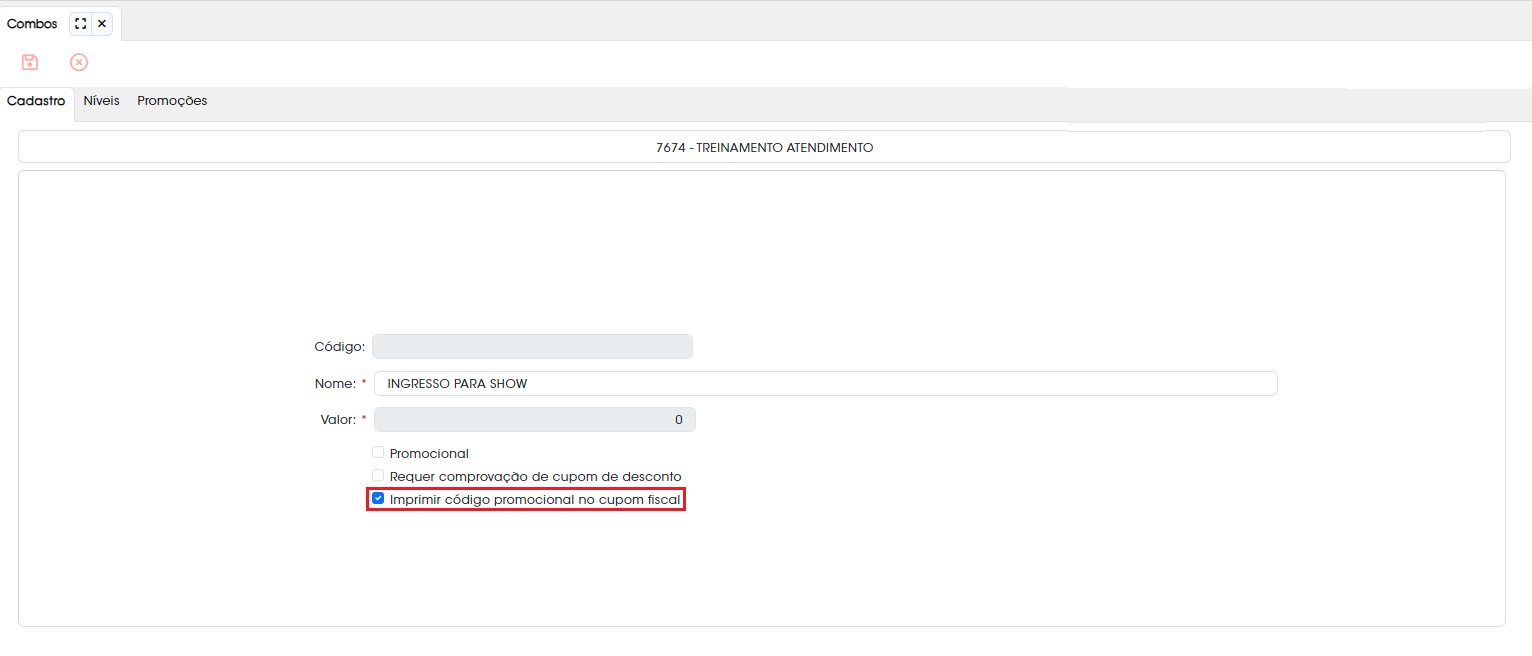The width and height of the screenshot is (1532, 656).
Task: Open the Promoções tab
Action: pos(172,101)
